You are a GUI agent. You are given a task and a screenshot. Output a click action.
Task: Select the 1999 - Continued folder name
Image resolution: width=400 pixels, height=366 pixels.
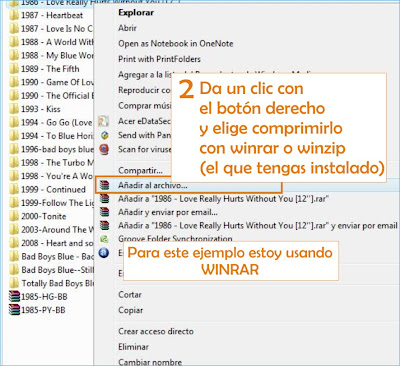click(x=53, y=190)
